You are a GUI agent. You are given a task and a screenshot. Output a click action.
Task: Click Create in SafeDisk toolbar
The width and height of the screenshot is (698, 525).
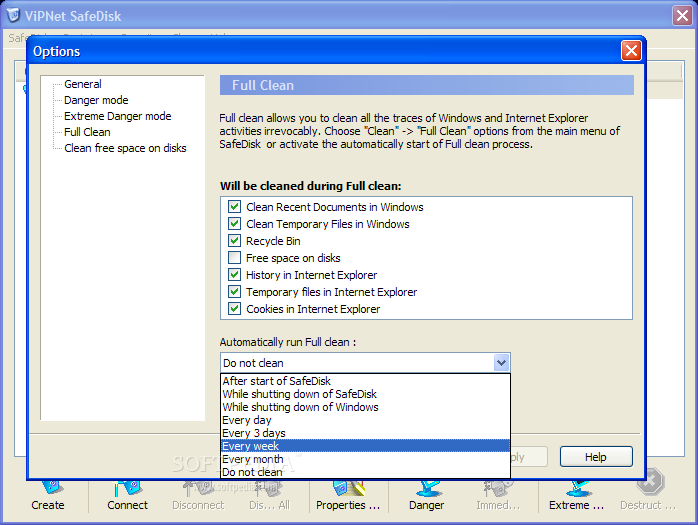point(48,497)
